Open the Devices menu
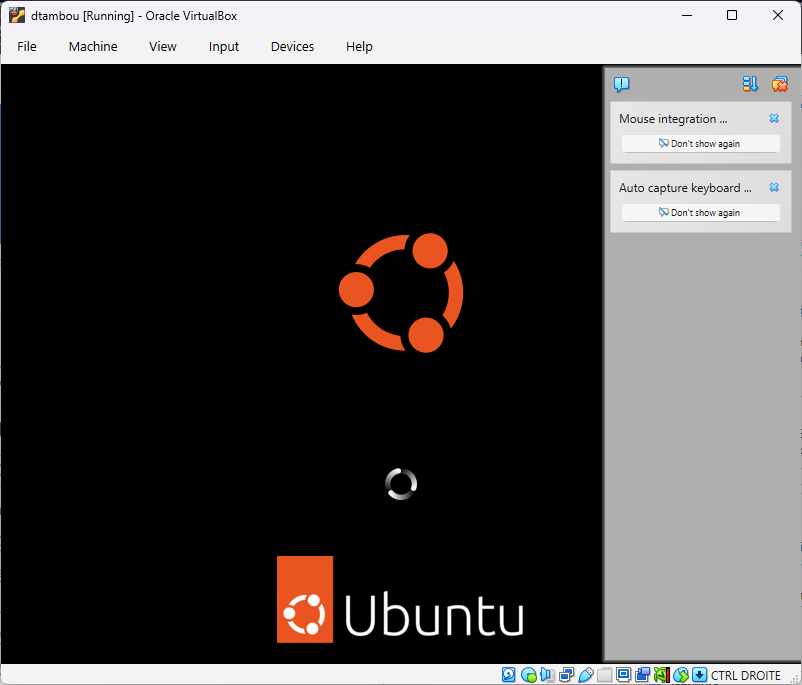 (292, 47)
